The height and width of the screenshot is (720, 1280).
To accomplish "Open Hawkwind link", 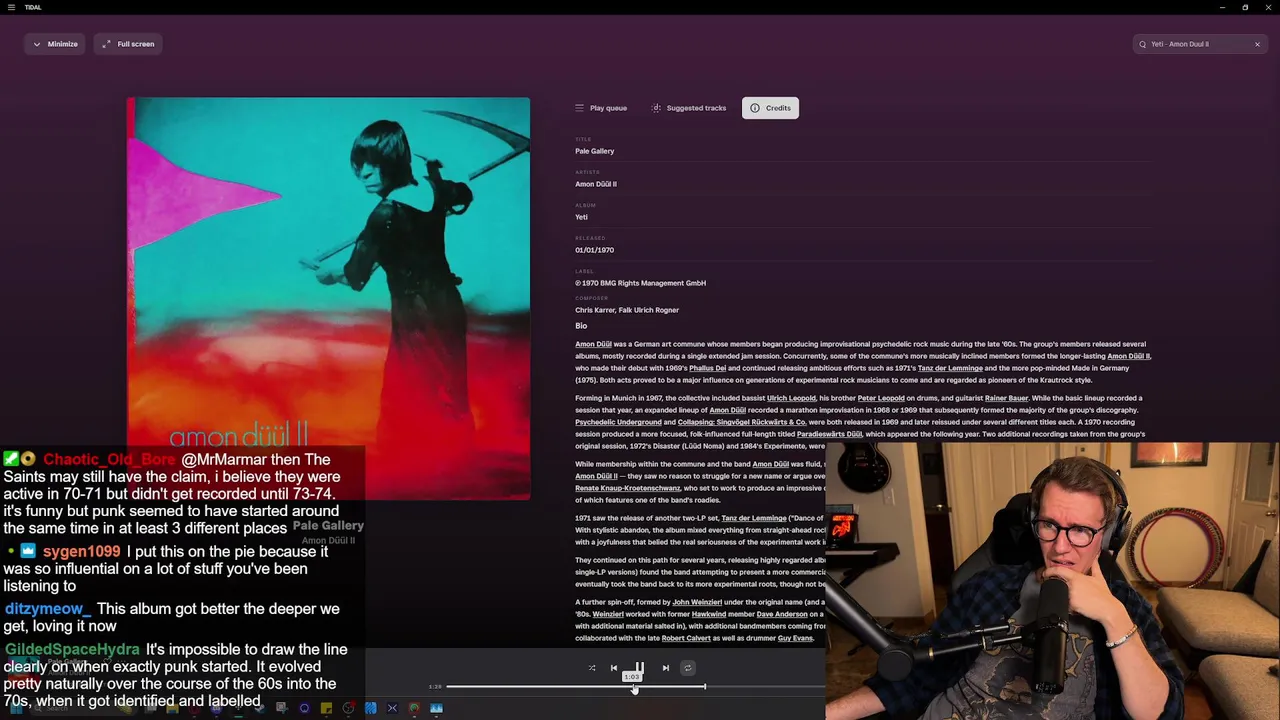I will point(709,614).
